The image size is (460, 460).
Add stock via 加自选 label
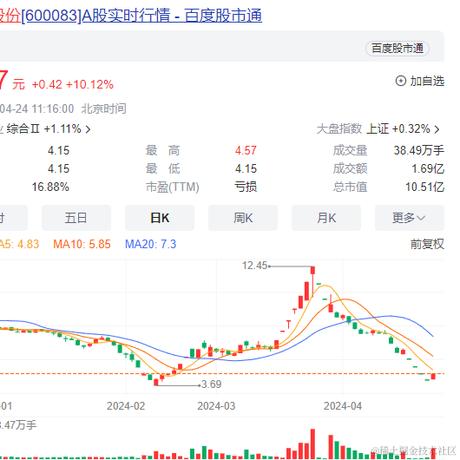click(427, 81)
